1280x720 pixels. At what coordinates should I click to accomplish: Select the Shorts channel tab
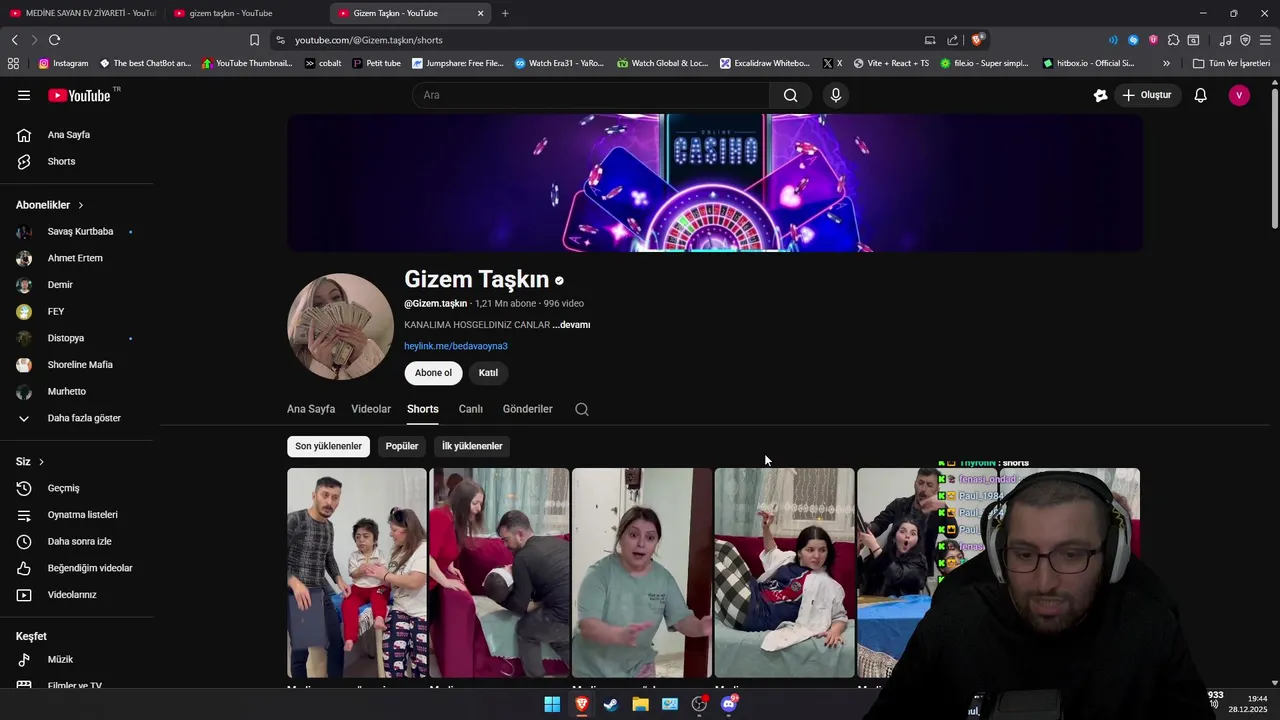pos(423,409)
